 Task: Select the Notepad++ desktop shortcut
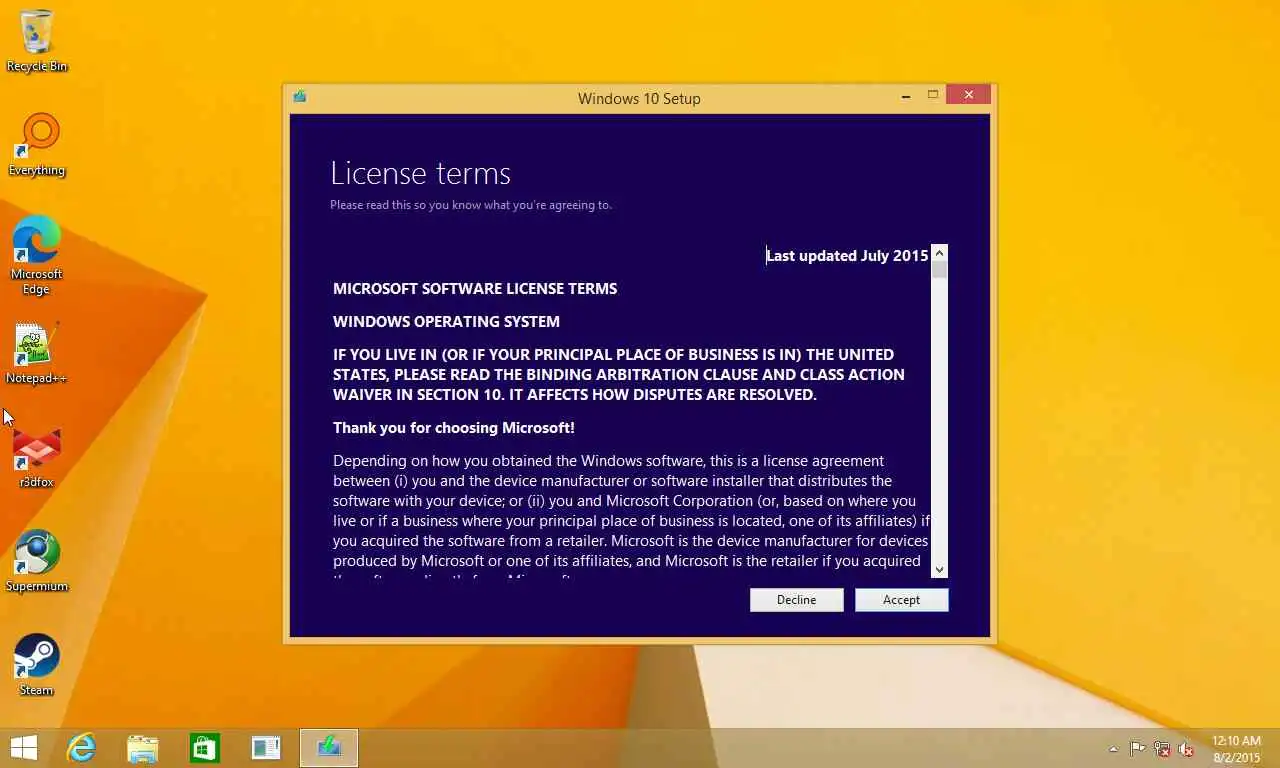click(x=37, y=353)
